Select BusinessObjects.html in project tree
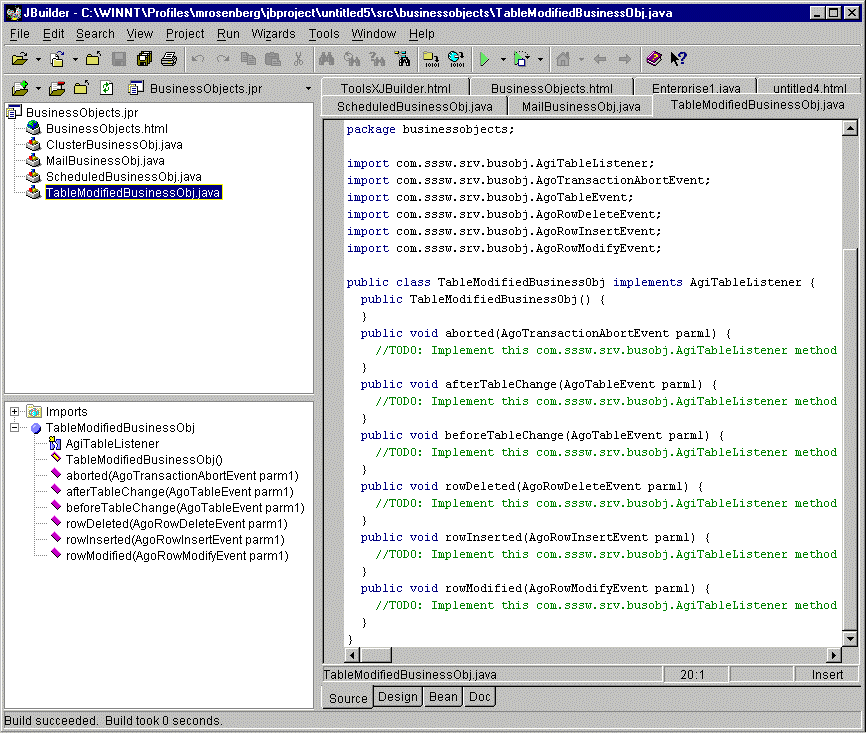Viewport: 866px width, 733px height. point(107,129)
